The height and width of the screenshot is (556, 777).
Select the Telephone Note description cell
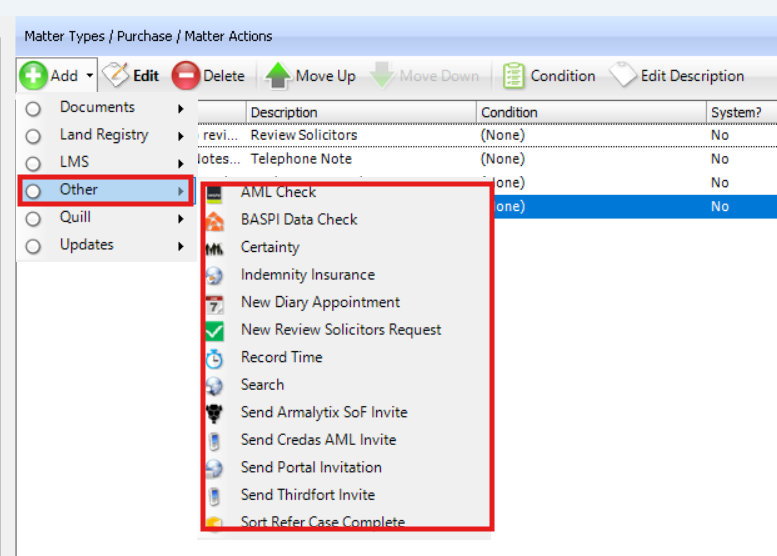point(361,159)
